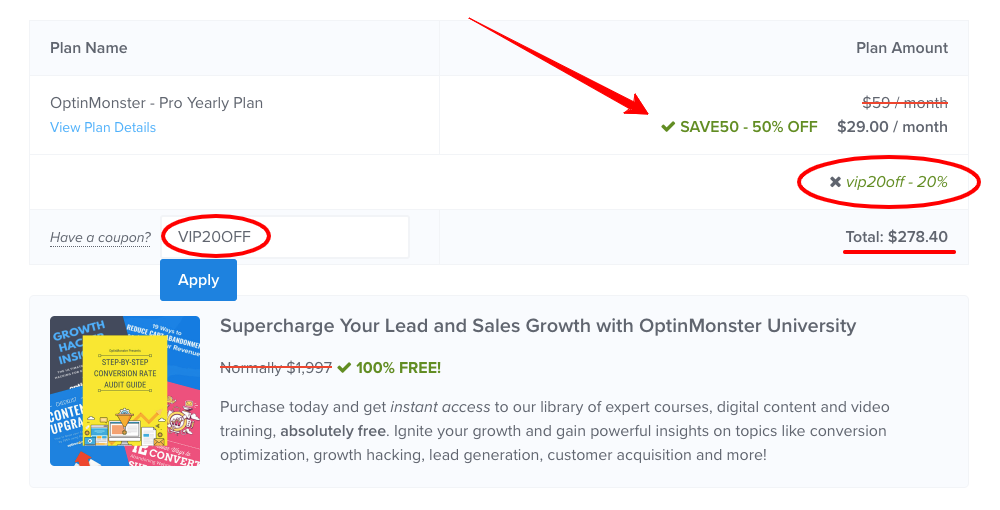Viewport: 1000px width, 510px height.
Task: Click the green checkmark beside SAVE50
Action: click(668, 127)
